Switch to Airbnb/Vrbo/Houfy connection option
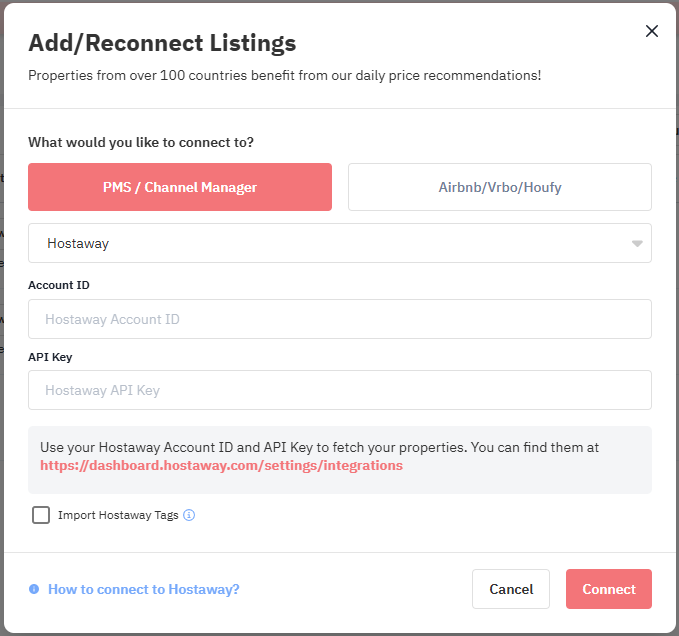Image resolution: width=679 pixels, height=636 pixels. coord(500,187)
